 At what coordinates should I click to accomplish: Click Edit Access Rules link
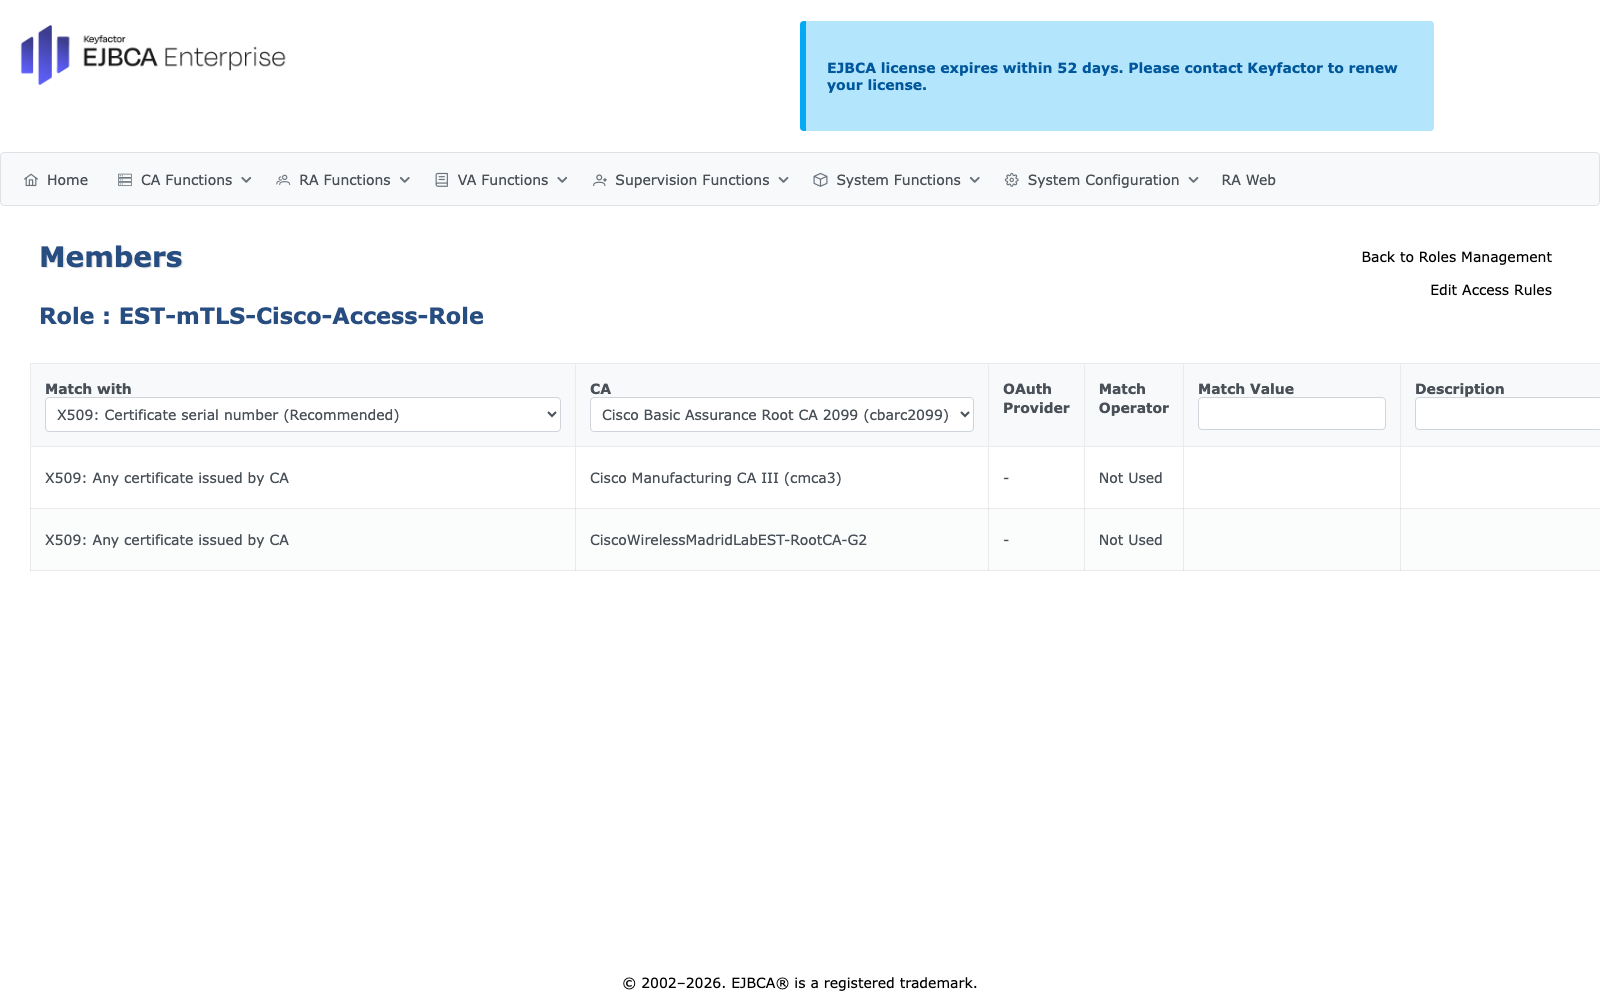(x=1491, y=290)
